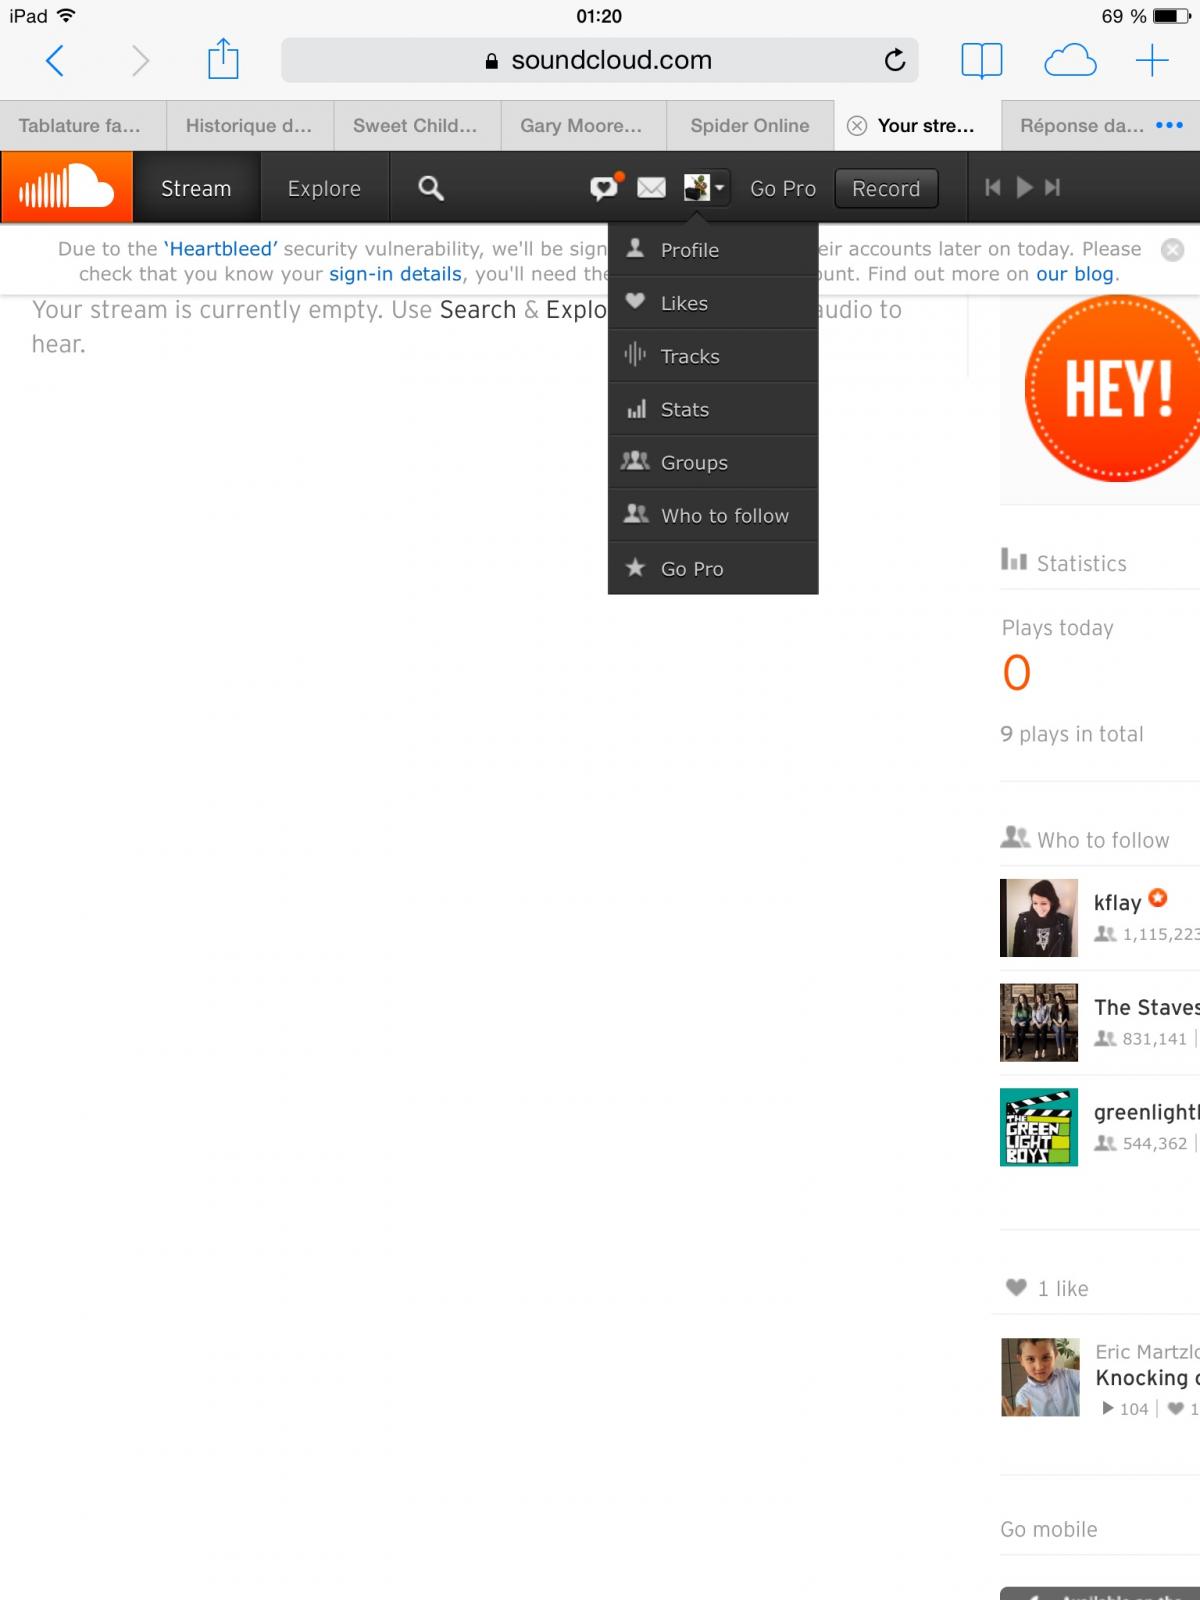Select Groups from the user menu

[713, 462]
